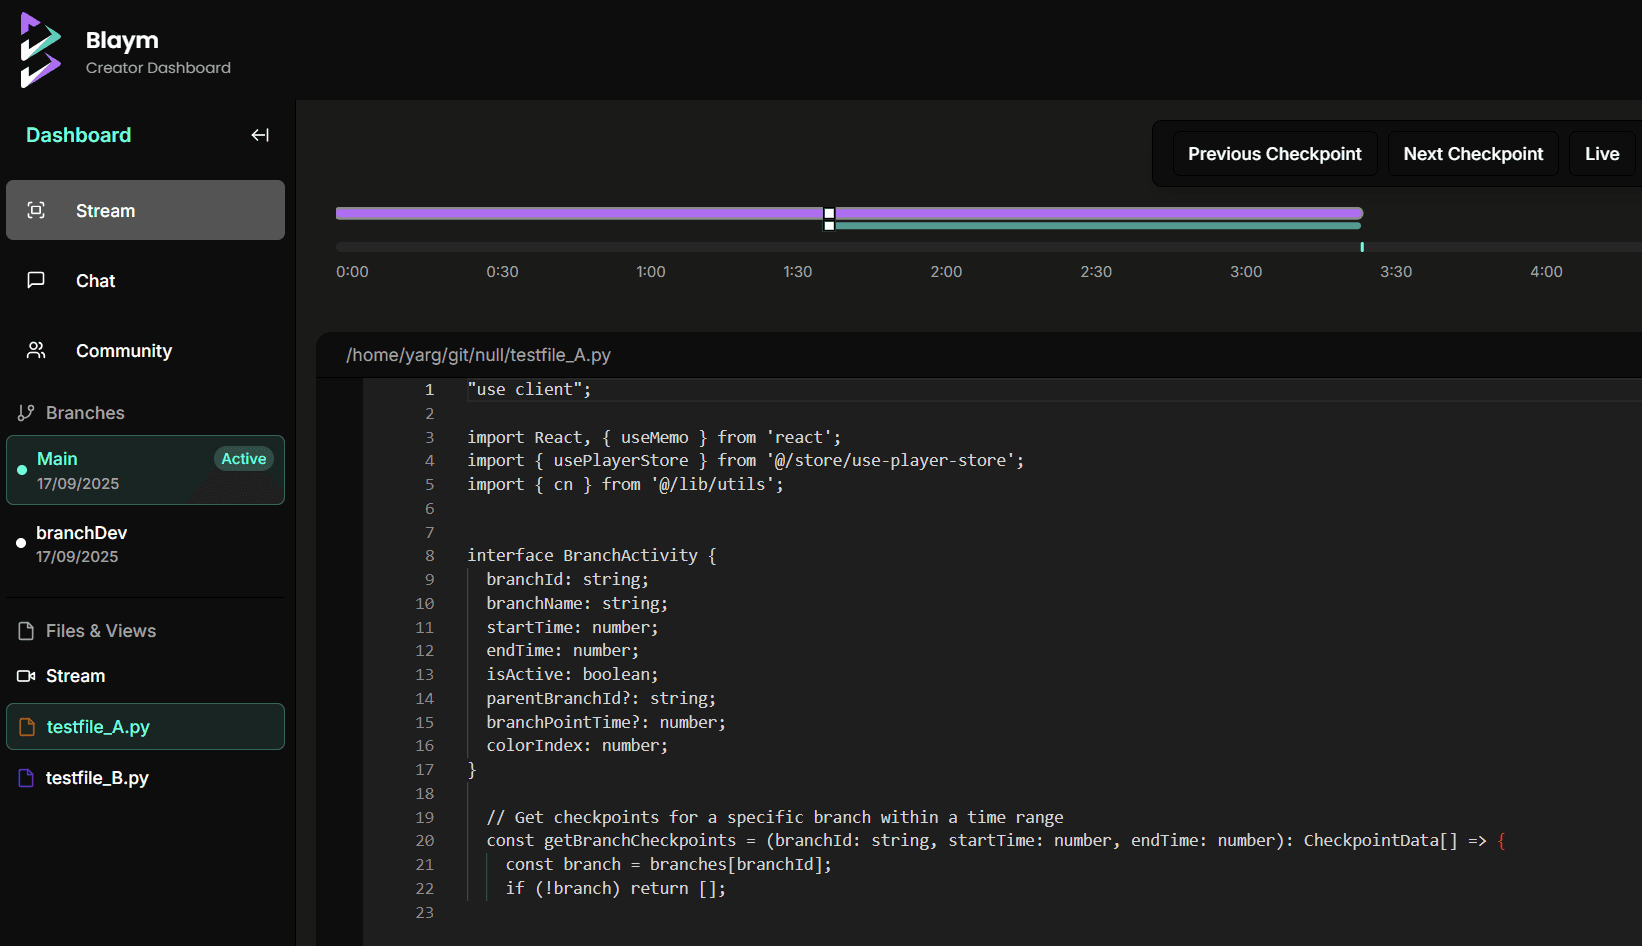Switch to Live mode

tap(1602, 153)
